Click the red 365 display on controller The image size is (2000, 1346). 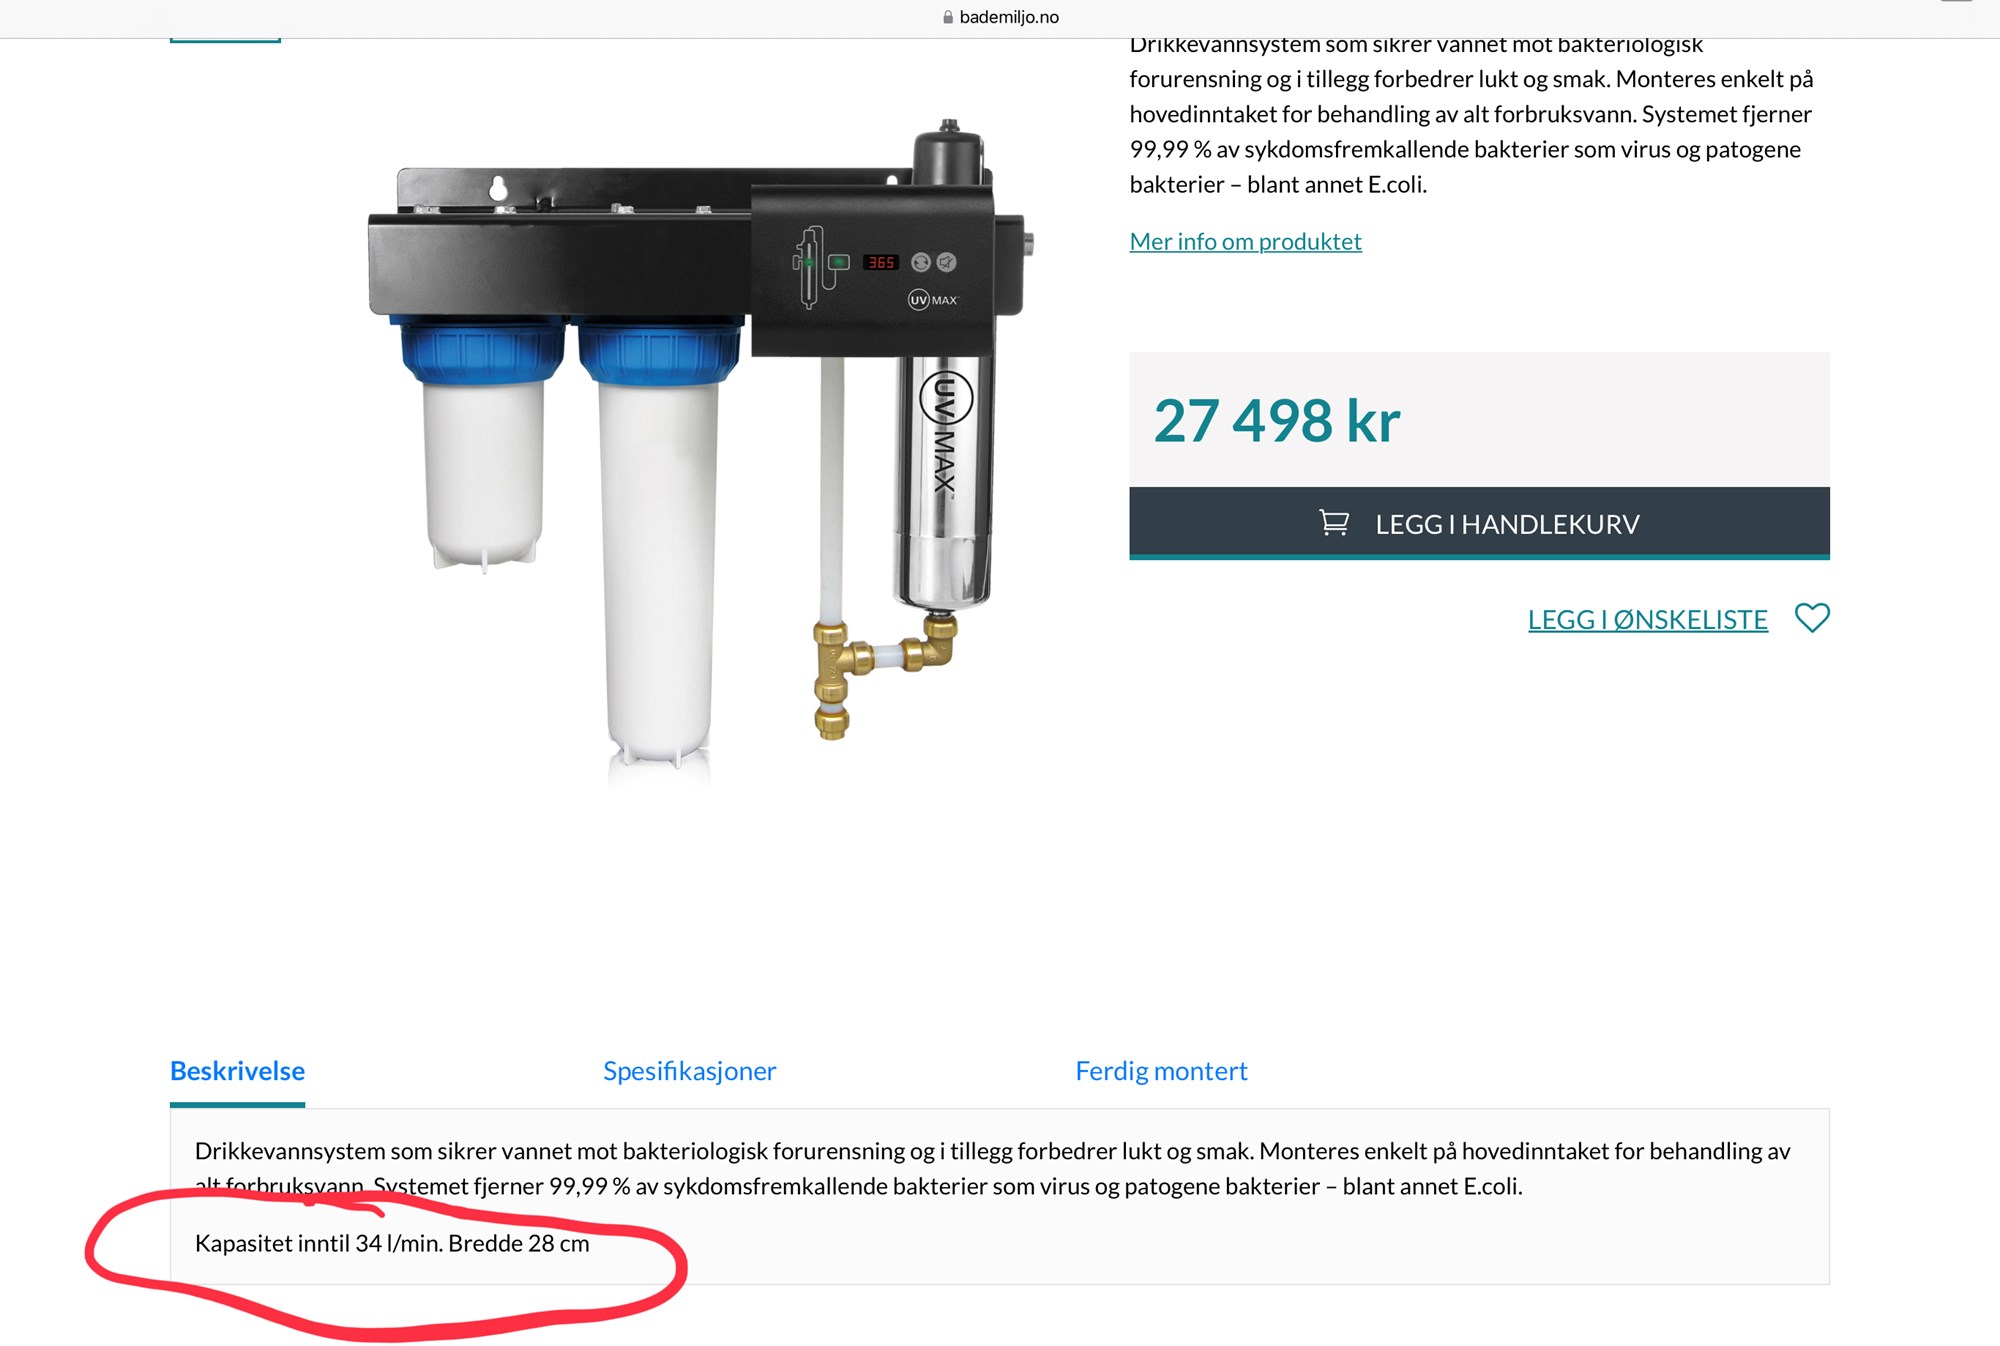(881, 262)
